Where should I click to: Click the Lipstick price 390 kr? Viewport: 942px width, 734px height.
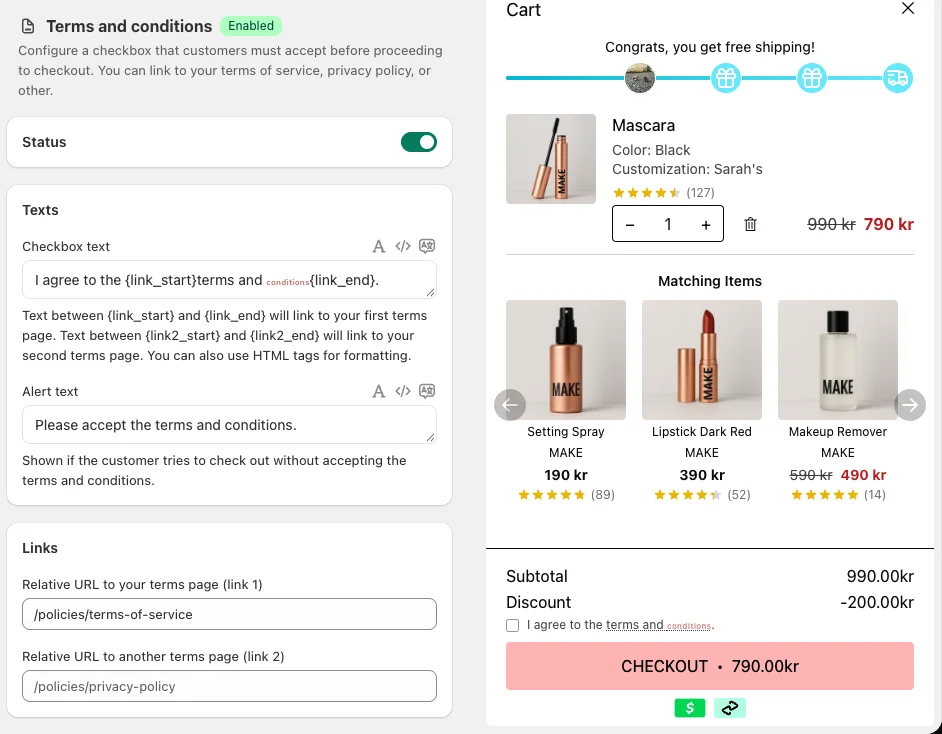702,475
